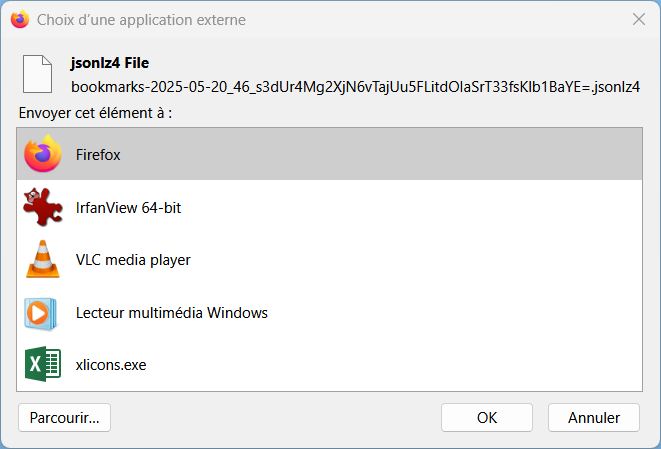Pick the Windows media player icon

[x=40, y=313]
